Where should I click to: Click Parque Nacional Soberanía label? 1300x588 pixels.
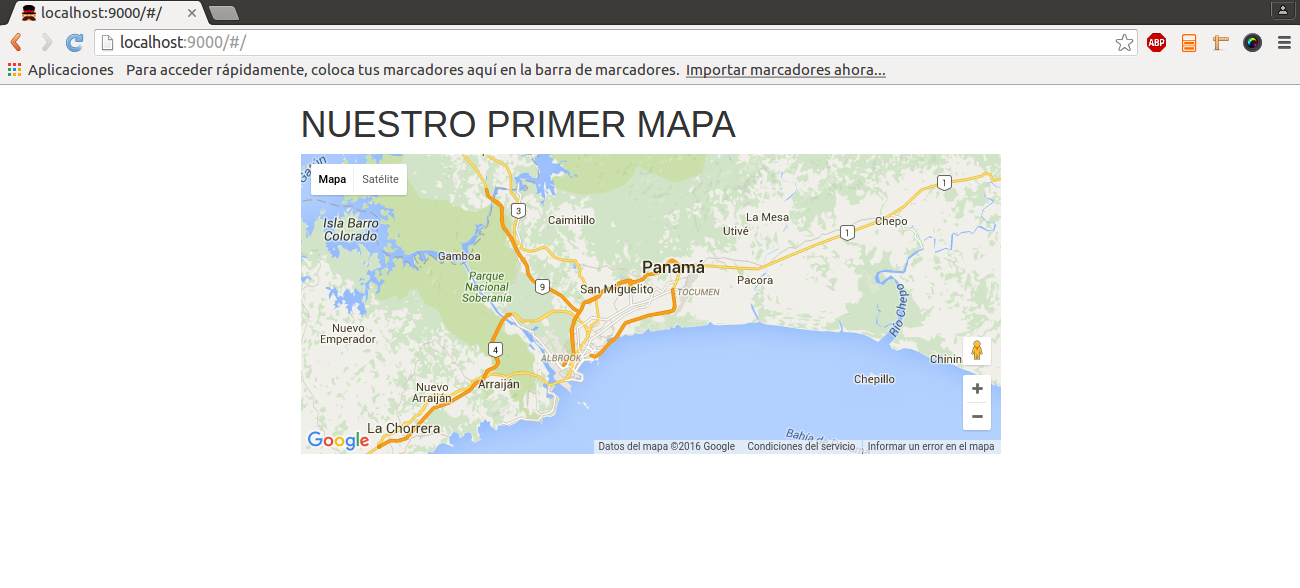click(x=488, y=287)
